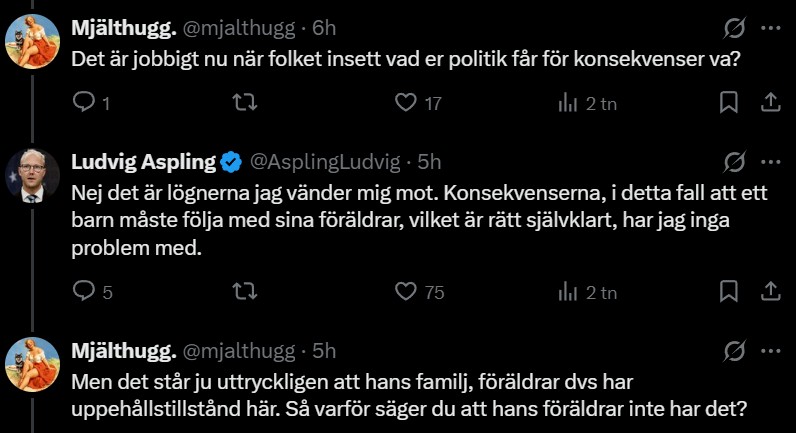
Task: Like Ludvig Aspling's tweet with 75 likes
Action: click(x=405, y=292)
